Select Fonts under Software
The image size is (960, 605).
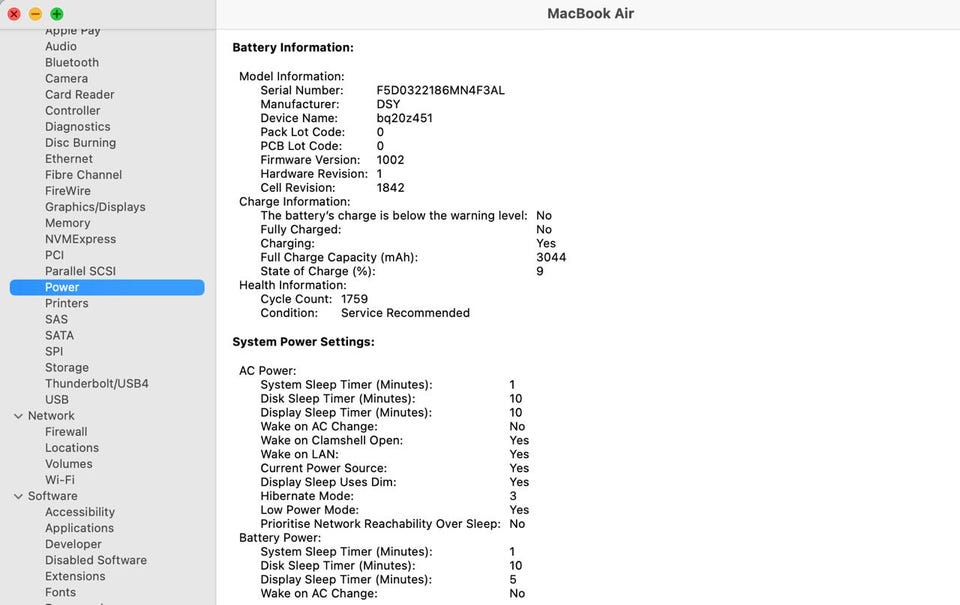coord(60,592)
